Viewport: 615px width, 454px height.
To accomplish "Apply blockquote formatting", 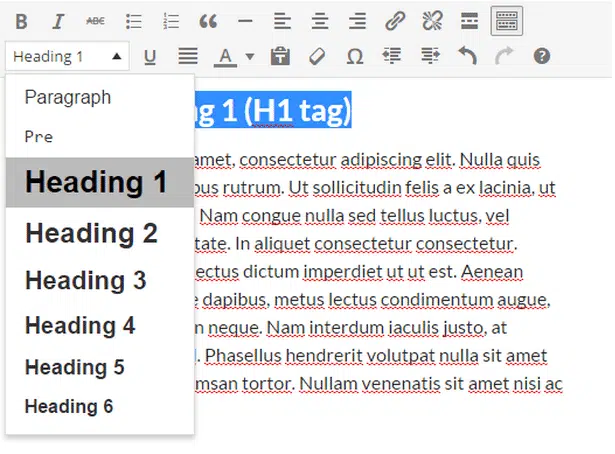I will point(208,21).
